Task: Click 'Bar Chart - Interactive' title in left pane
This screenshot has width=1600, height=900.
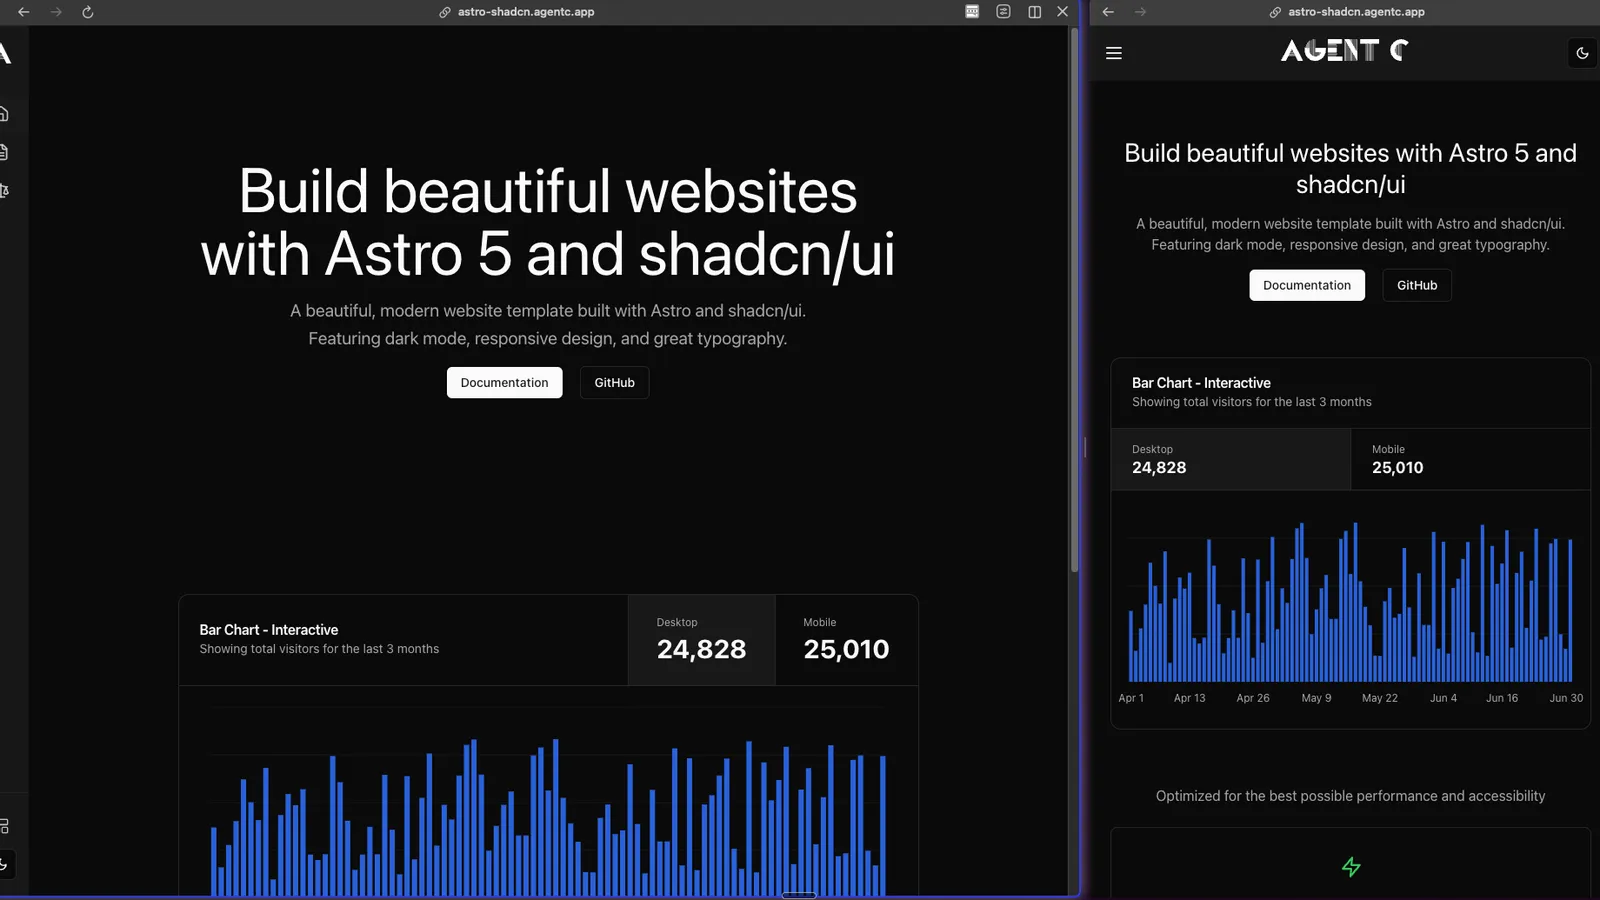Action: (268, 630)
